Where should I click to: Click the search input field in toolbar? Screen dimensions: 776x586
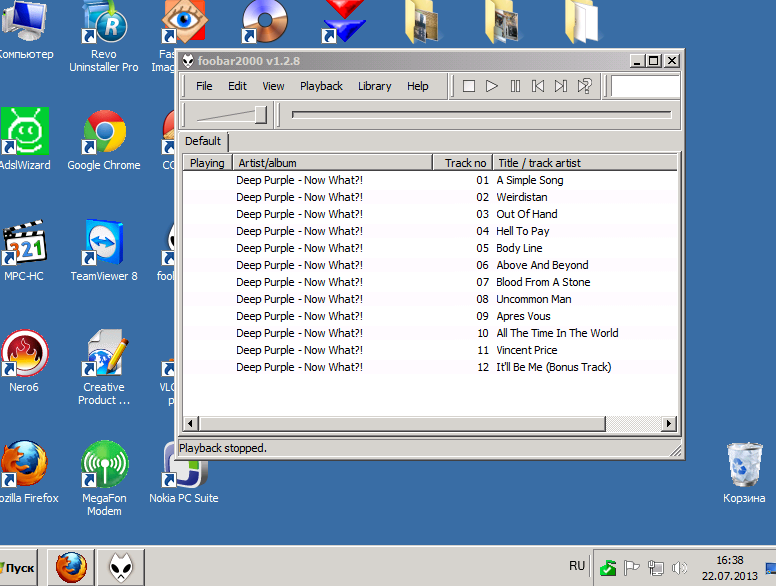pyautogui.click(x=645, y=86)
